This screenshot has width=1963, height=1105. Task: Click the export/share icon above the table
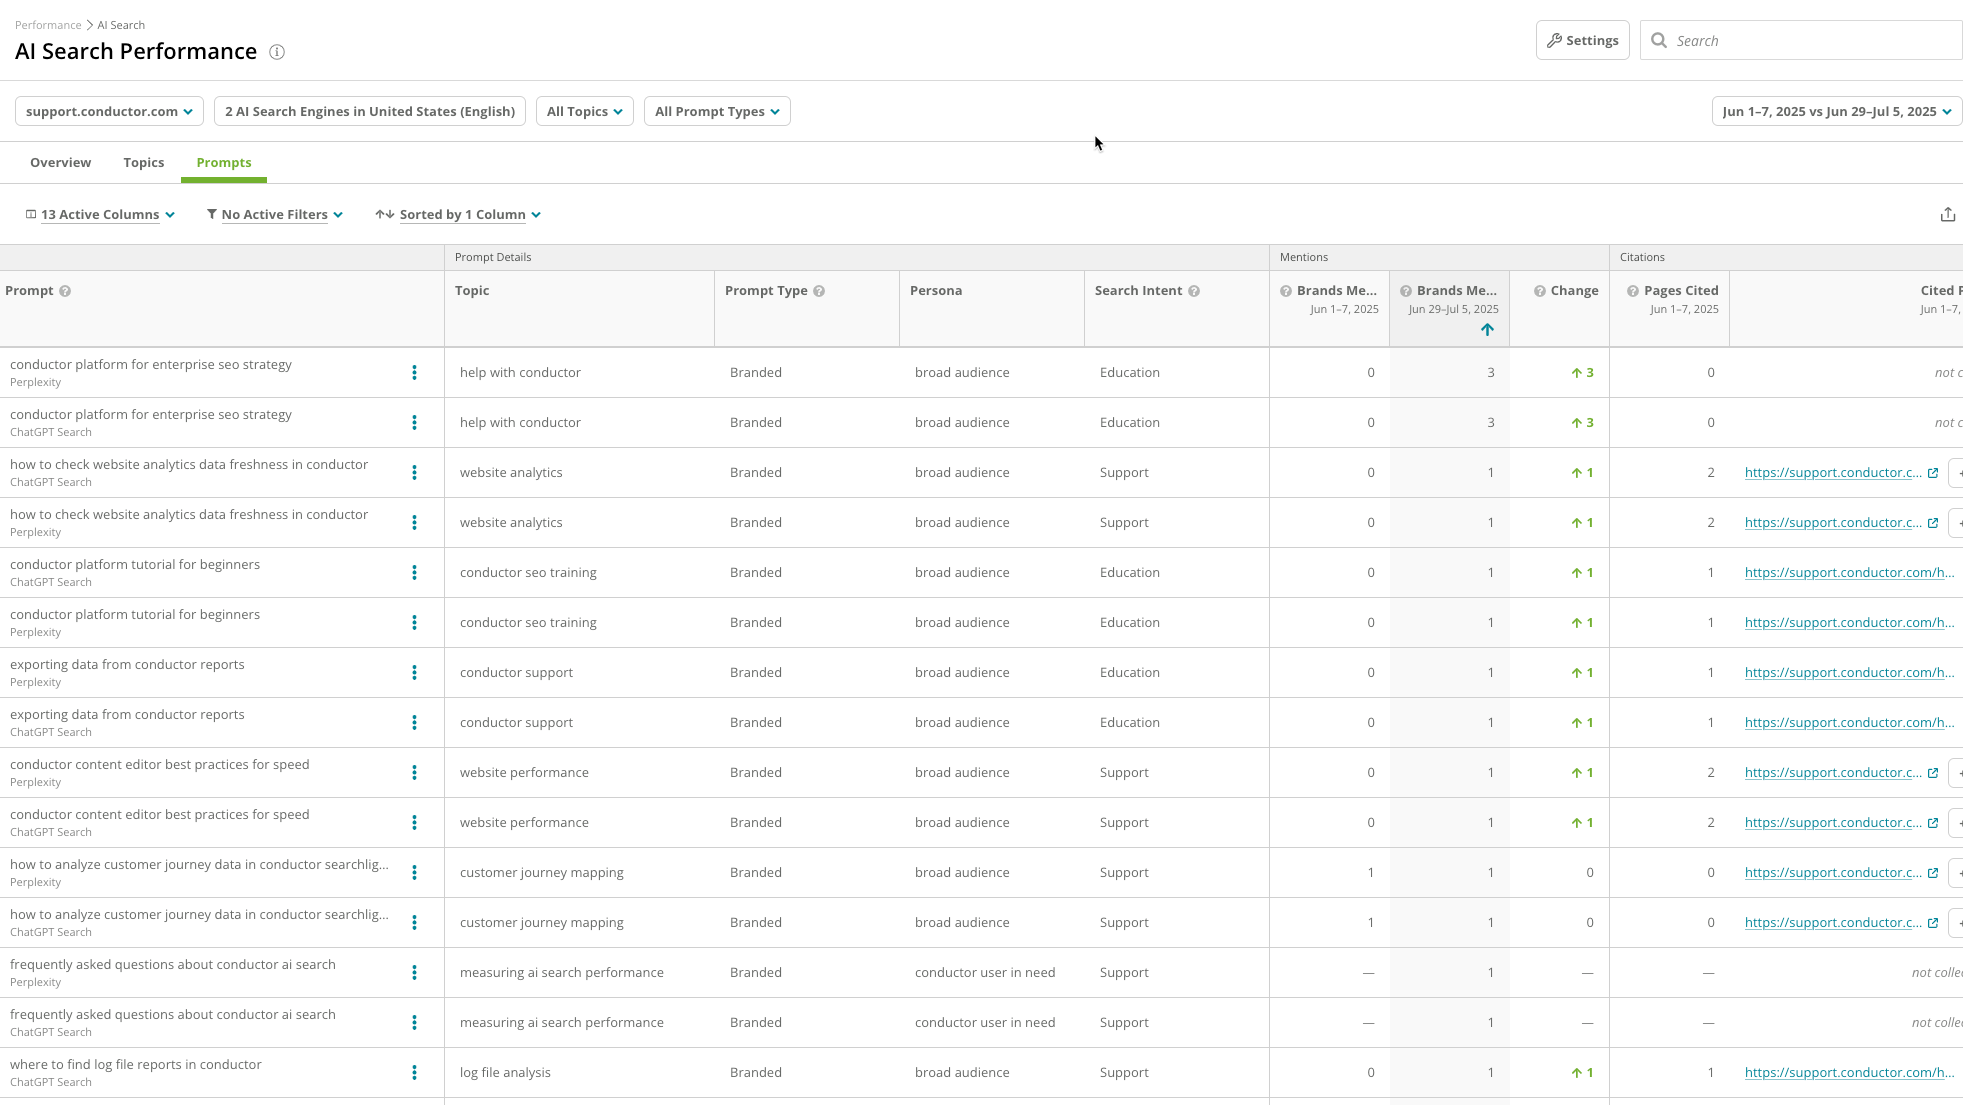1947,213
